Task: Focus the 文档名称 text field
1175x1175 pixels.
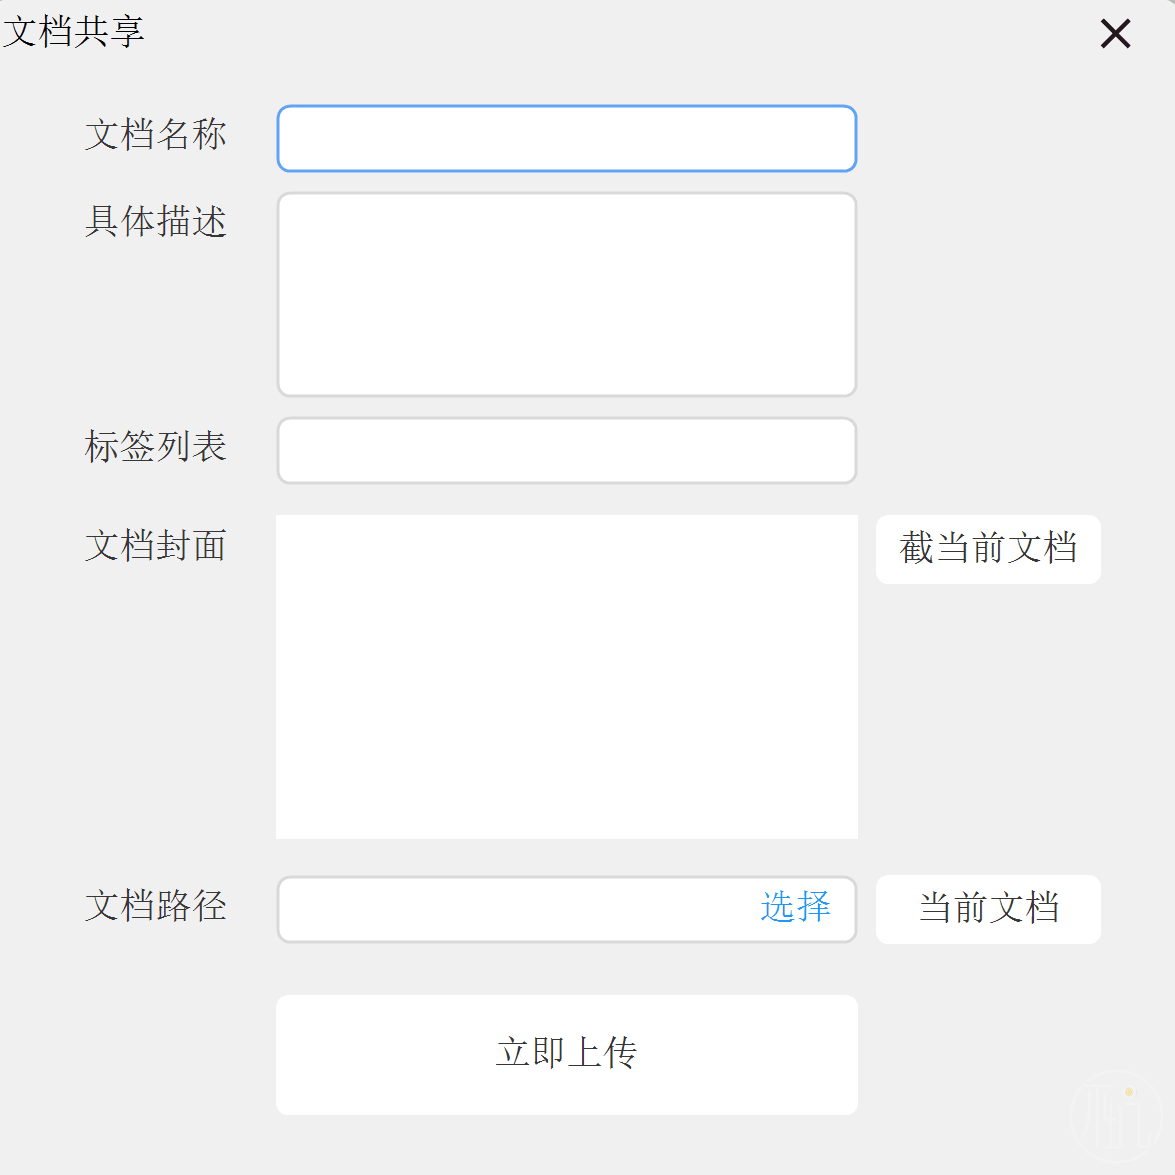Action: pyautogui.click(x=567, y=139)
